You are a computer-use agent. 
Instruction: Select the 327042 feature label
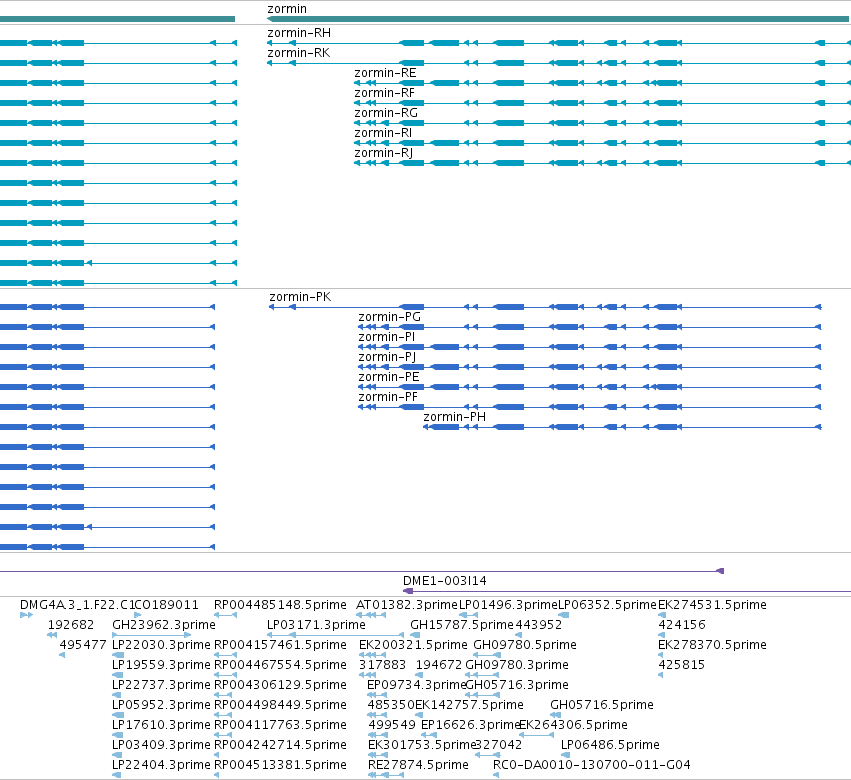point(499,746)
